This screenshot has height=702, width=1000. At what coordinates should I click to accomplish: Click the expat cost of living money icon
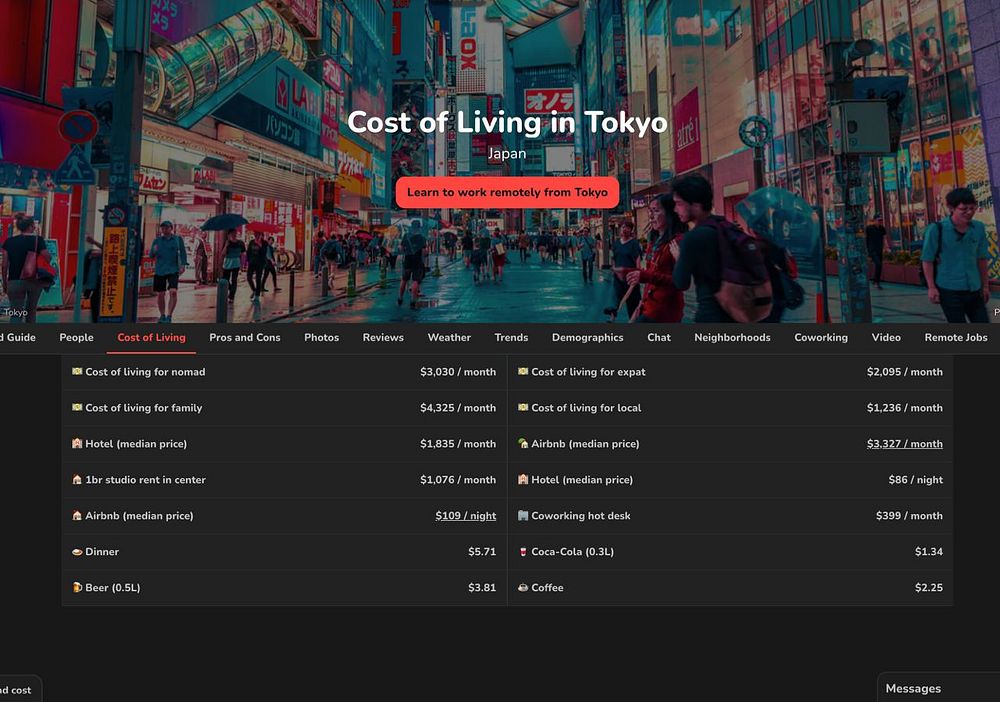[x=523, y=372]
